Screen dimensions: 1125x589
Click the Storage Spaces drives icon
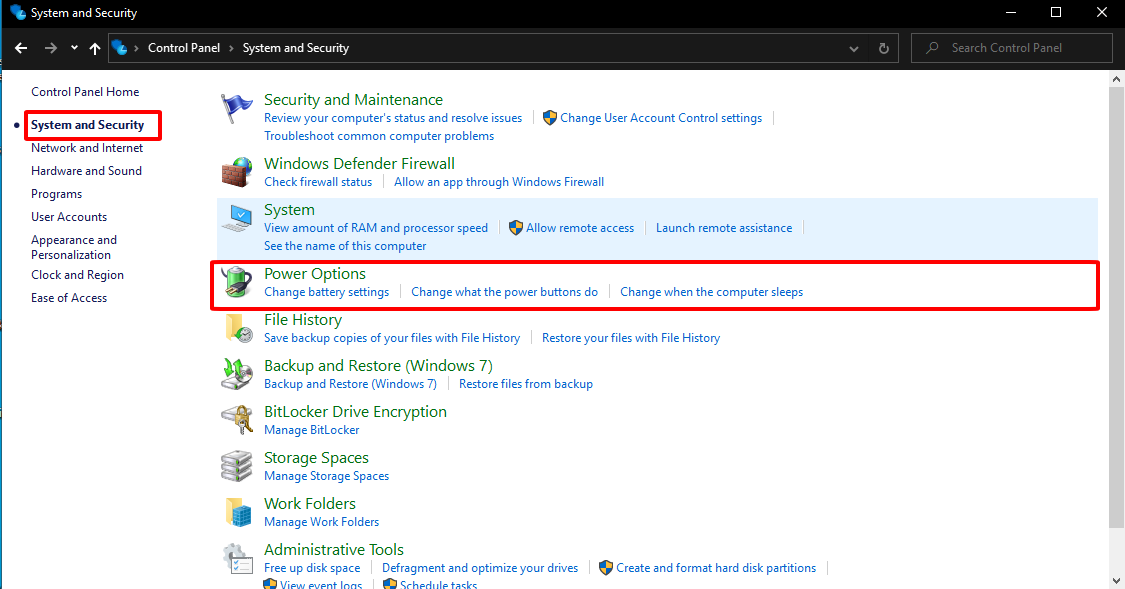tap(237, 466)
